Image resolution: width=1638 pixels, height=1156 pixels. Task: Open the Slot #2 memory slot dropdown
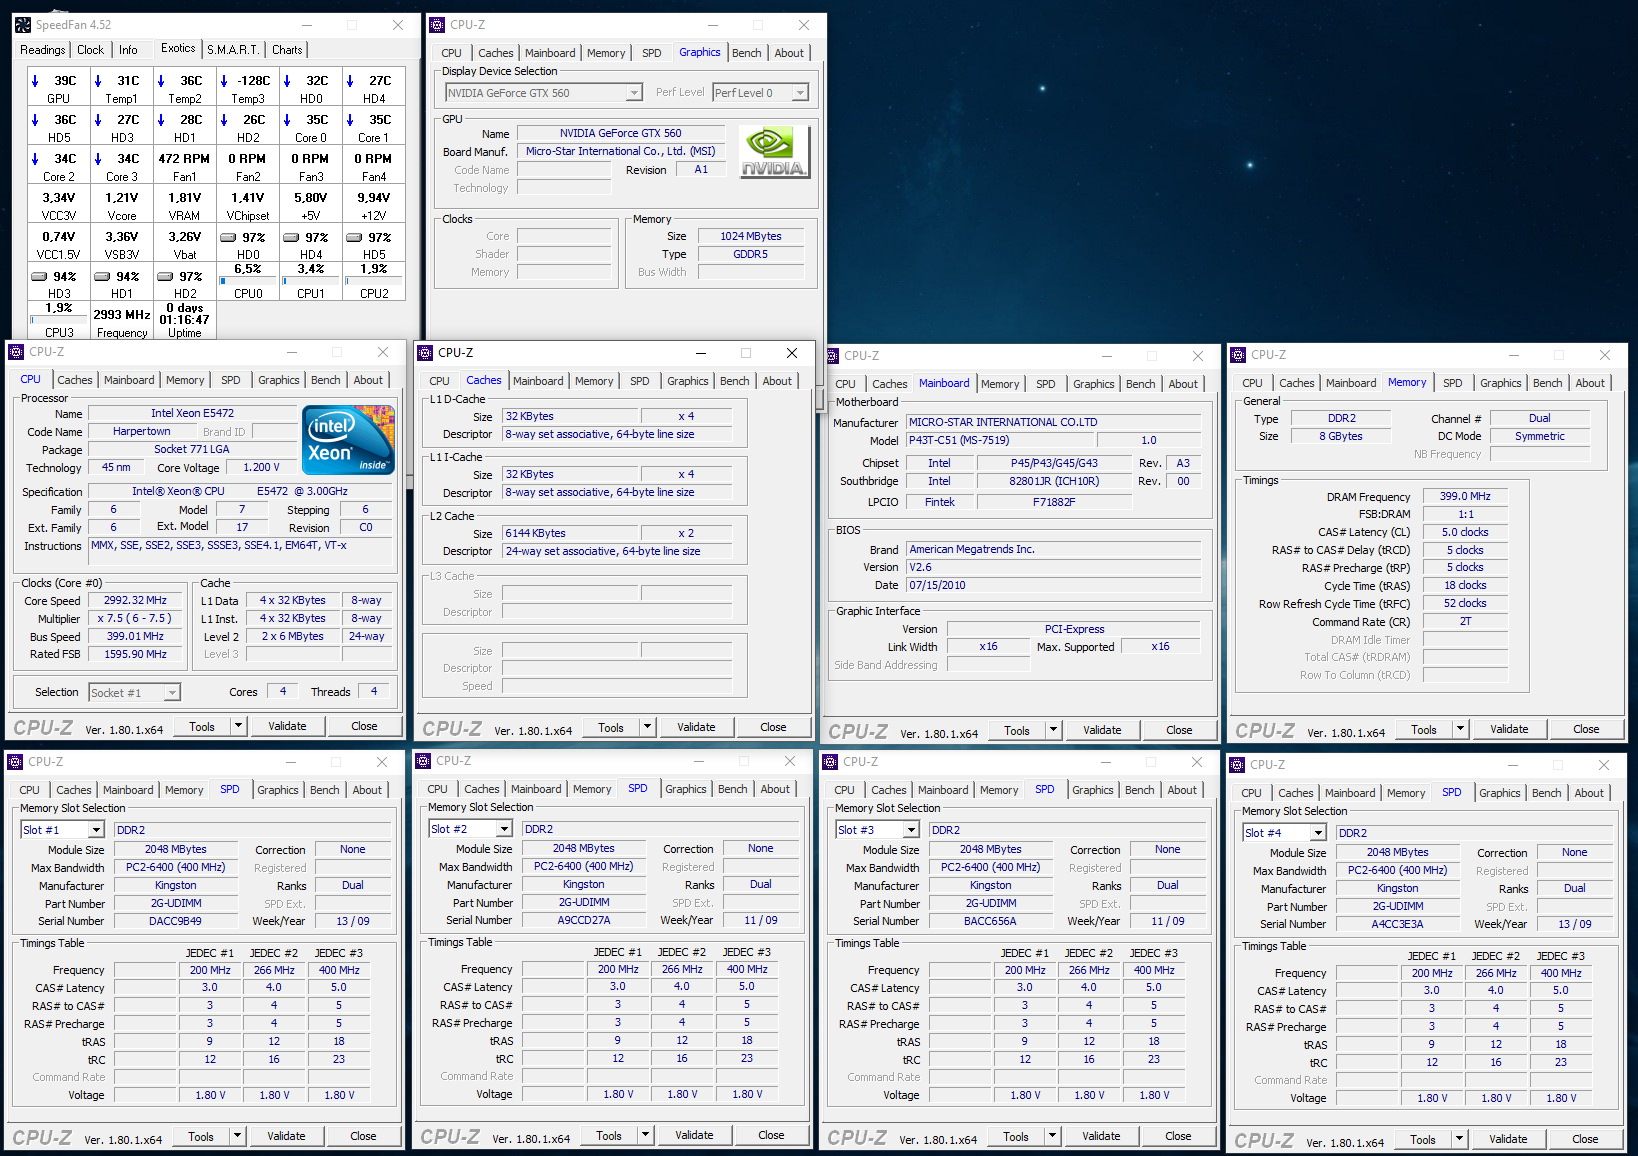504,829
